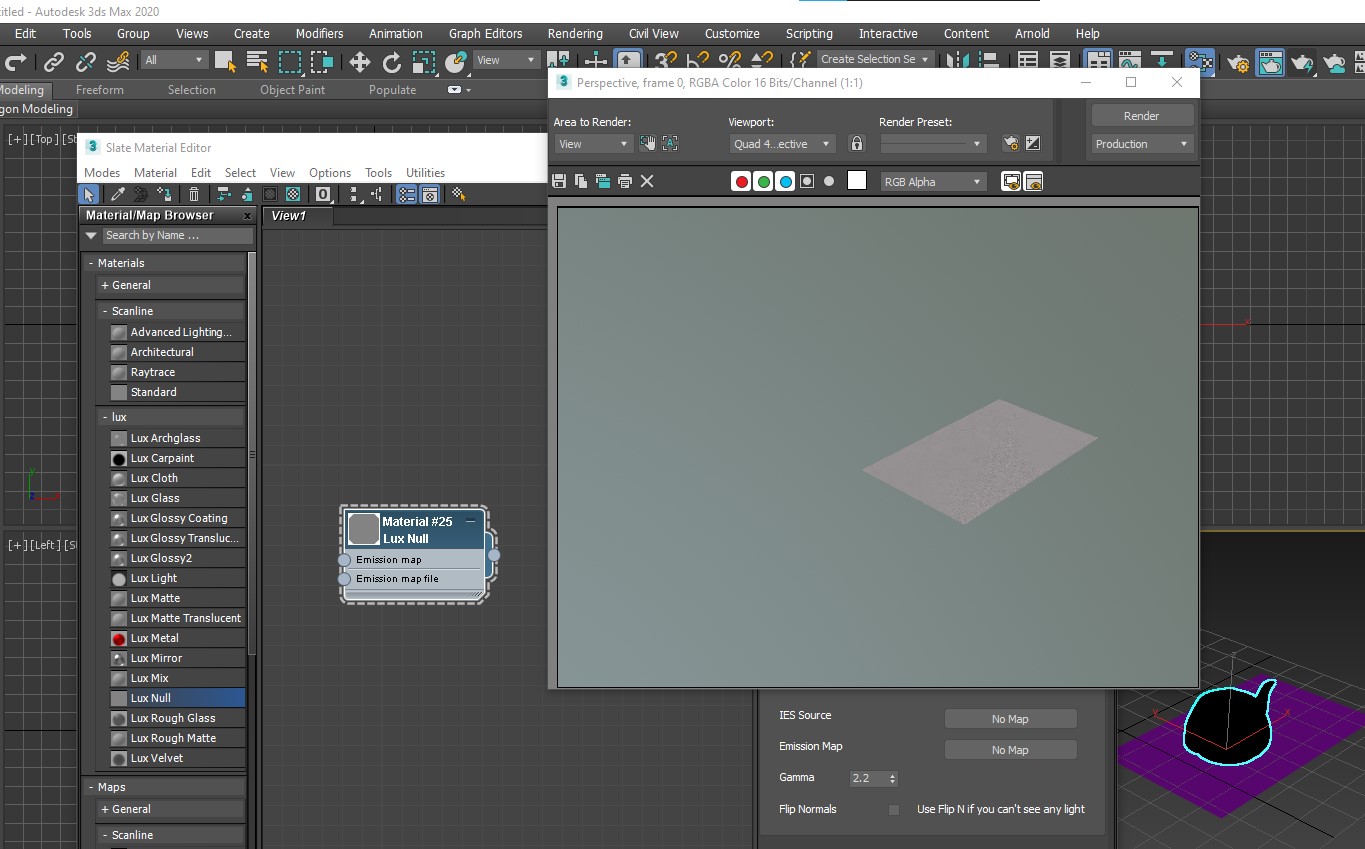The height and width of the screenshot is (849, 1365).
Task: Pick material with eyedropper in Slate editor
Action: 117,194
